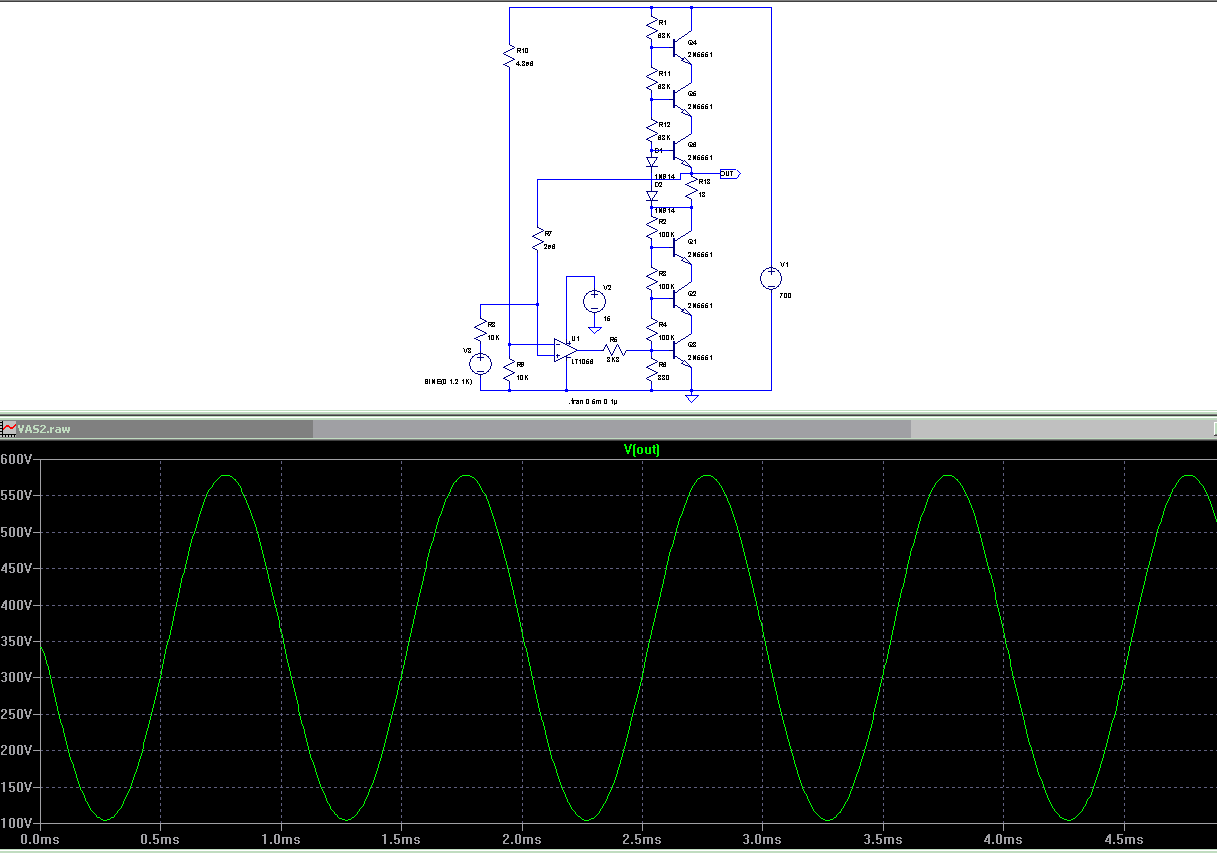Click the OUT net label flag

(730, 174)
